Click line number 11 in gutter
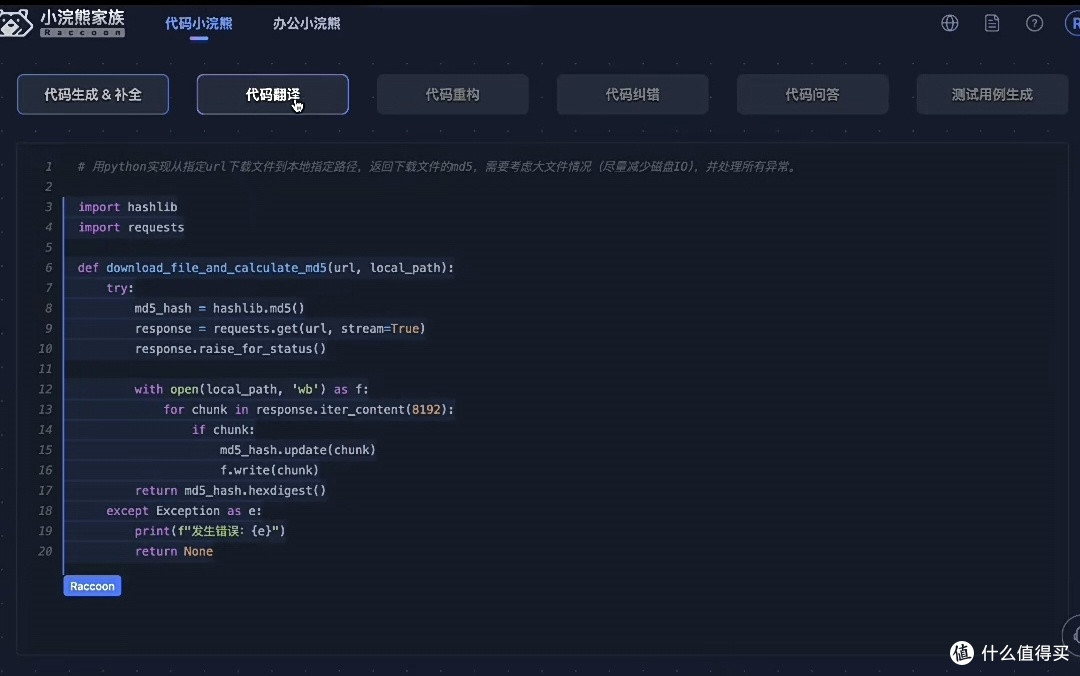Image resolution: width=1080 pixels, height=676 pixels. tap(45, 369)
